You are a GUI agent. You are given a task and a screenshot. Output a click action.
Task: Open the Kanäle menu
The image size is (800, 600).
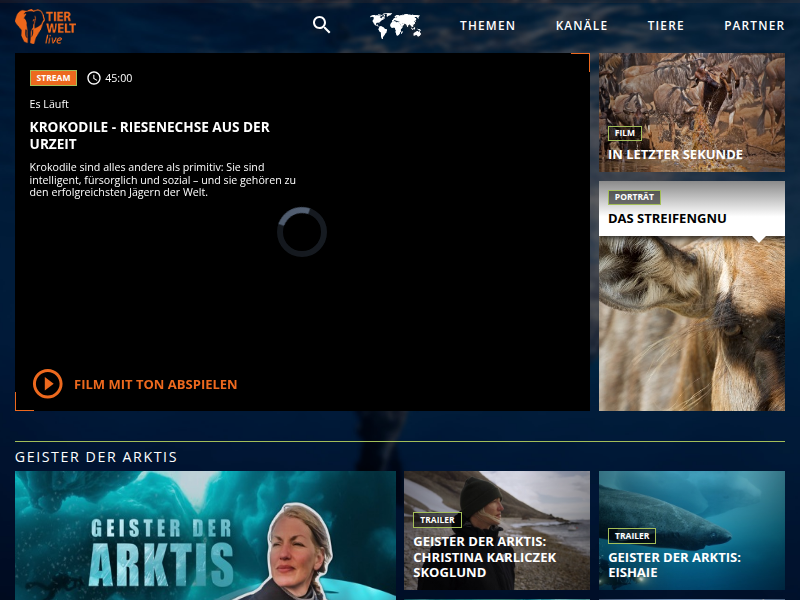coord(581,26)
